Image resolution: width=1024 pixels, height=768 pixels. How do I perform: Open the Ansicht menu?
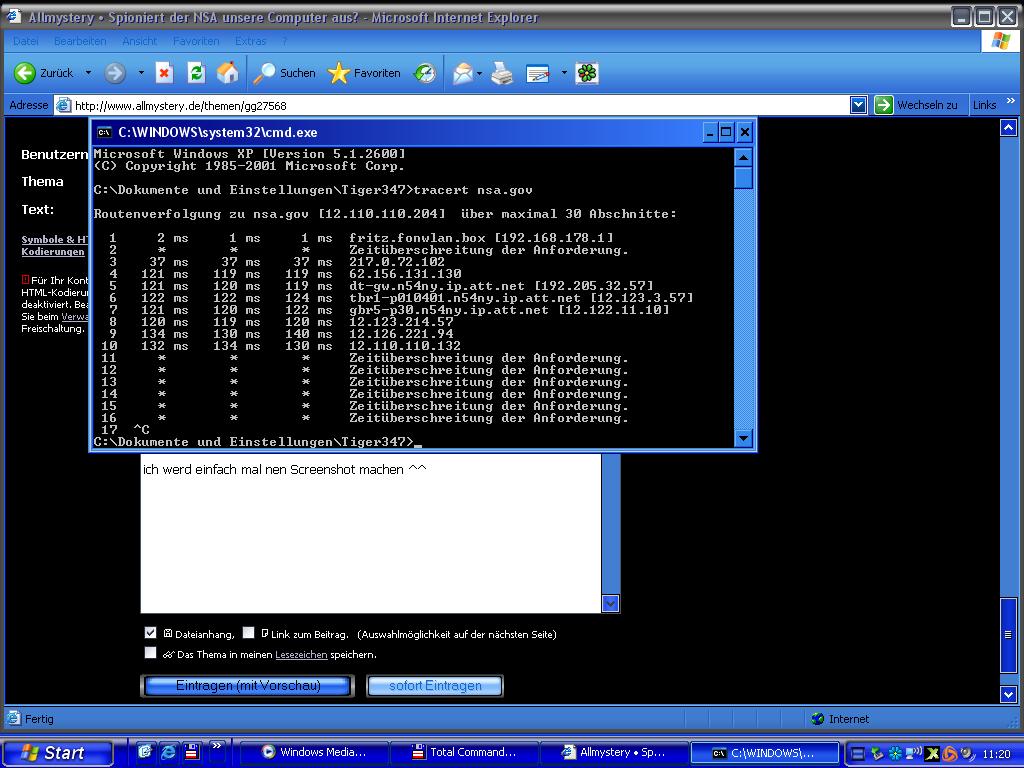coord(139,41)
